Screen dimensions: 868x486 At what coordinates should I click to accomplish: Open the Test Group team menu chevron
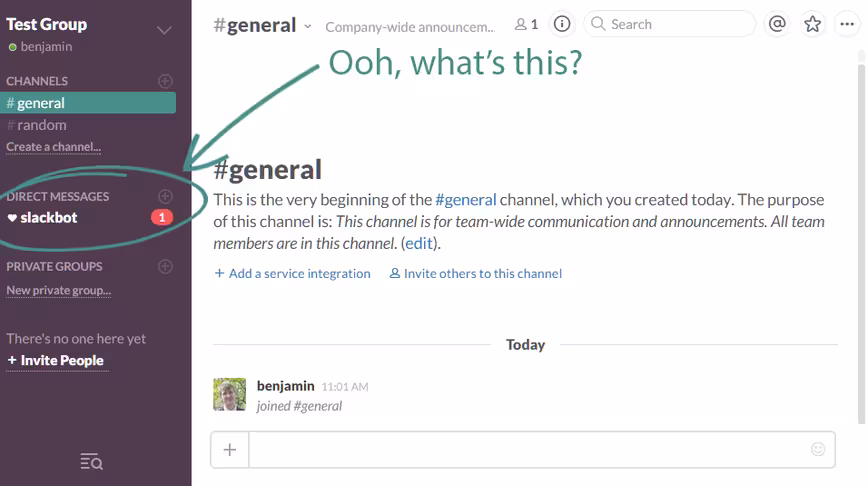click(164, 30)
